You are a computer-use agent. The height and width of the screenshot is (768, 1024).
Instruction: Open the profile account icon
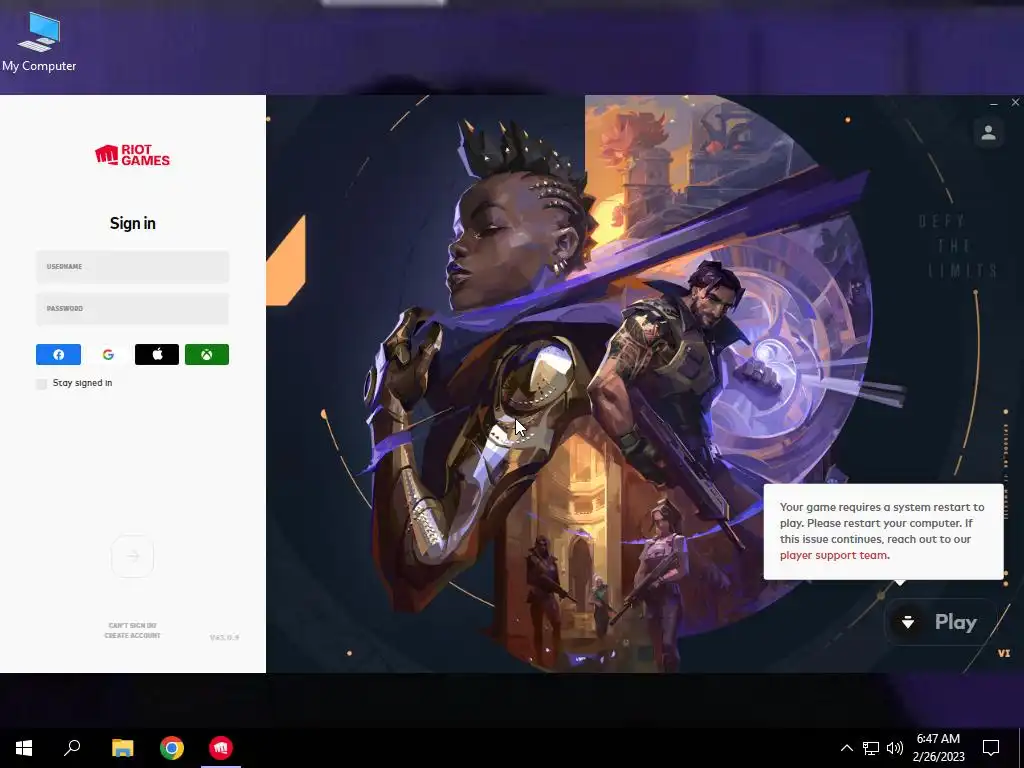coord(988,133)
